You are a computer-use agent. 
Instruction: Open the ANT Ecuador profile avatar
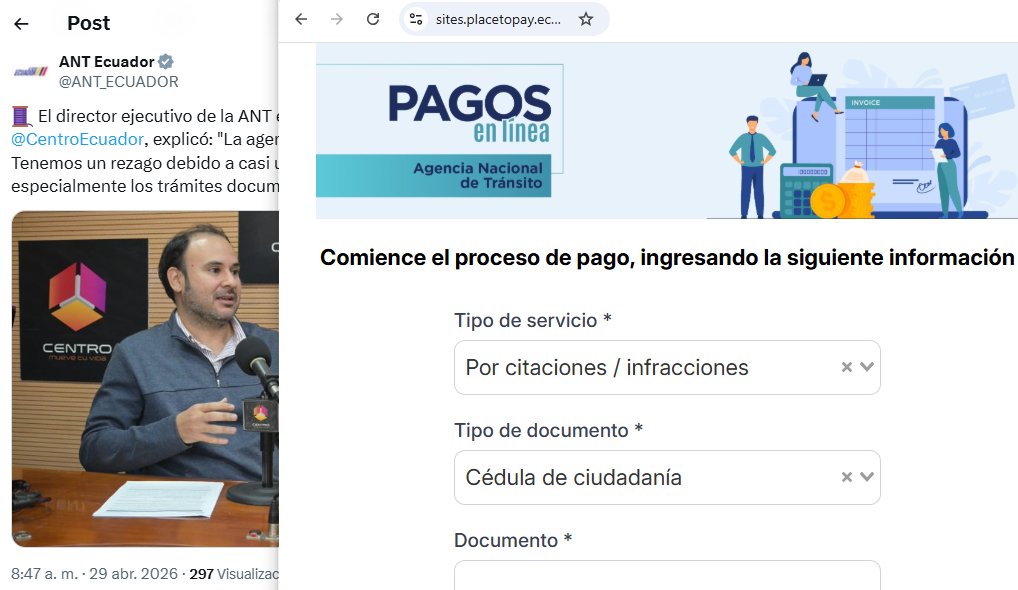click(x=31, y=71)
